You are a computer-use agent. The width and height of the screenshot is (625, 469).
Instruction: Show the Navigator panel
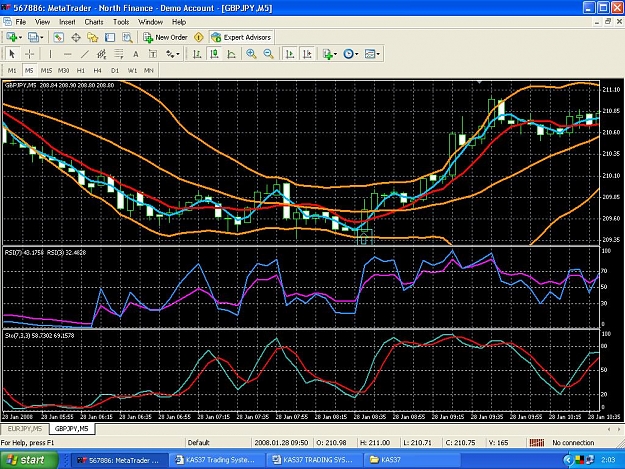coord(93,37)
